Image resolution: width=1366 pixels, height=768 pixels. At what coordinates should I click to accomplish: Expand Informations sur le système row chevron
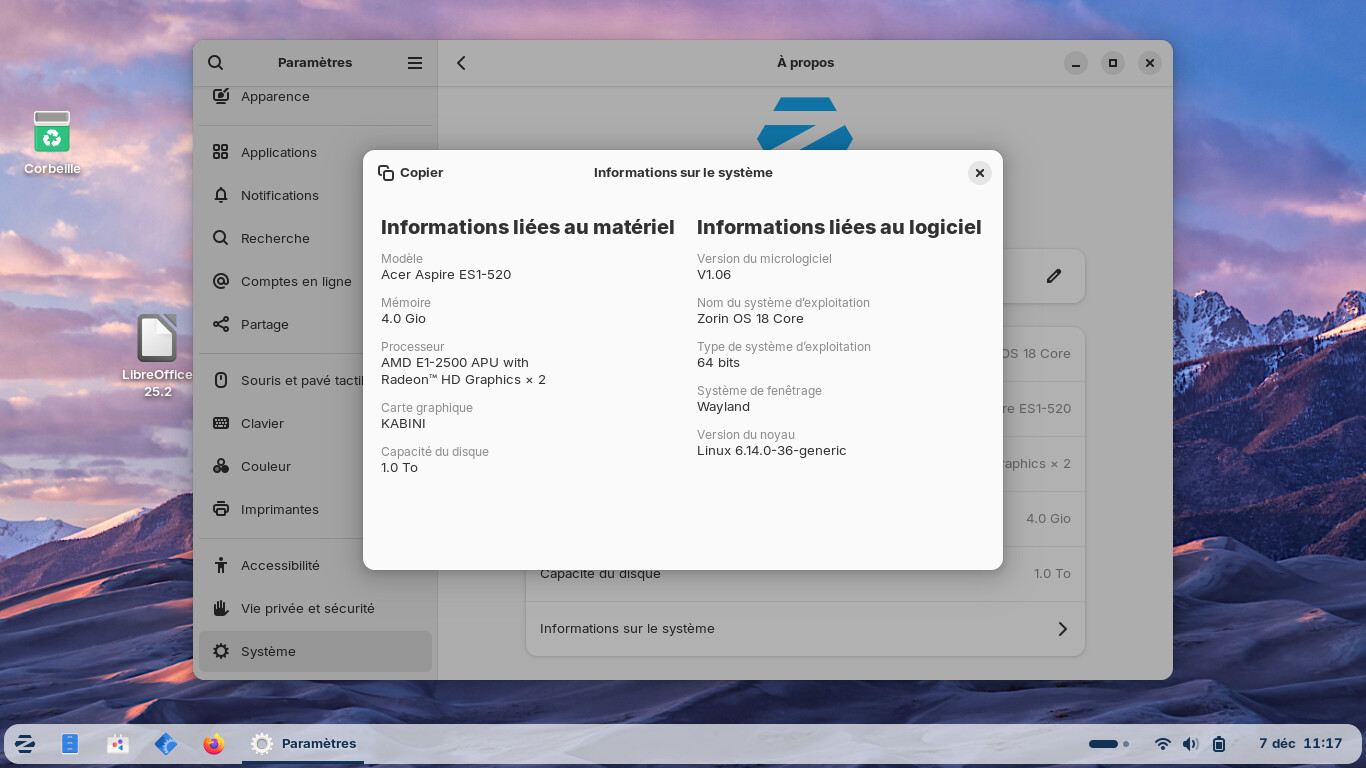click(1062, 629)
